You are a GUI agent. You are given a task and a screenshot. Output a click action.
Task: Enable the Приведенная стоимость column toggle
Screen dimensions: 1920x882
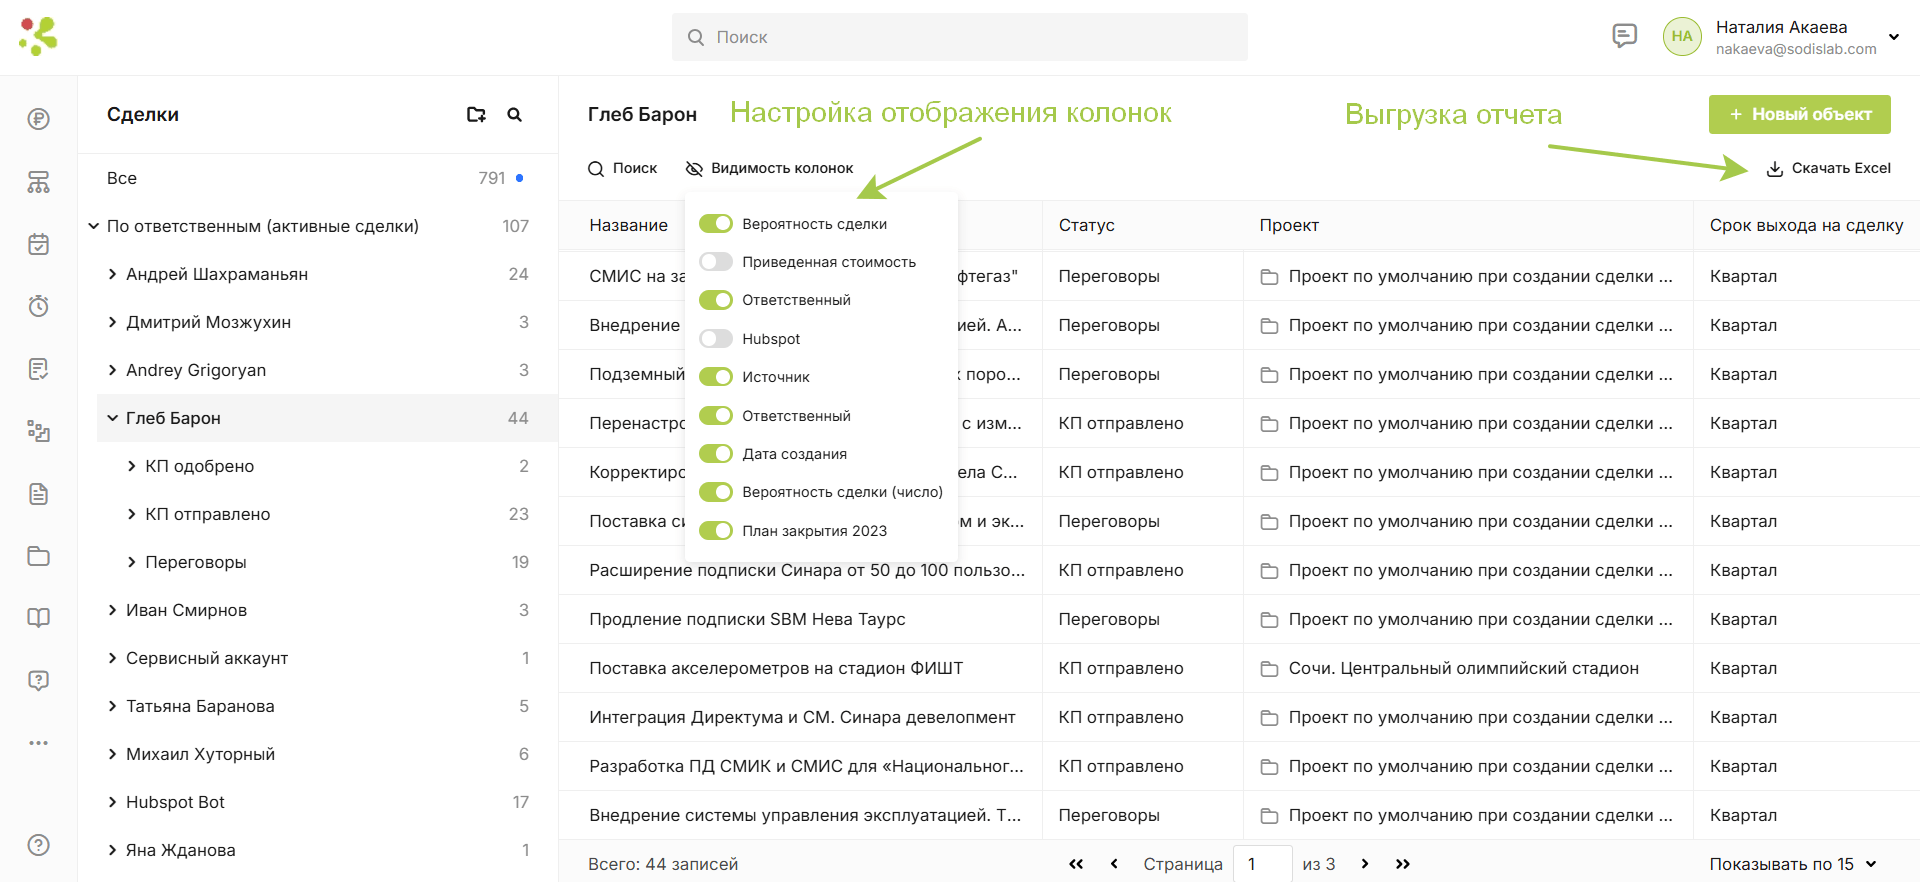point(716,262)
